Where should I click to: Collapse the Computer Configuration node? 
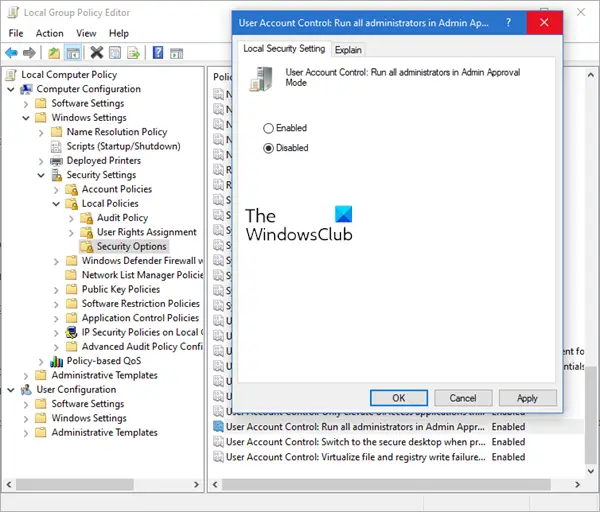pos(11,90)
